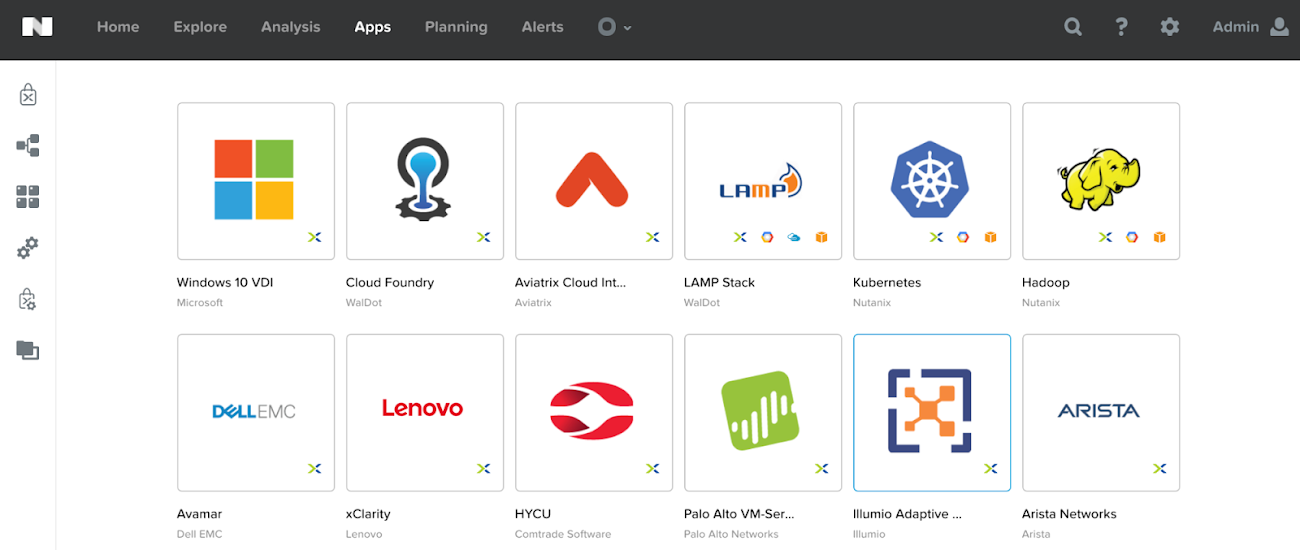Screen dimensions: 1300x550
Task: Click the Lenovo xClarity tile
Action: pos(425,413)
